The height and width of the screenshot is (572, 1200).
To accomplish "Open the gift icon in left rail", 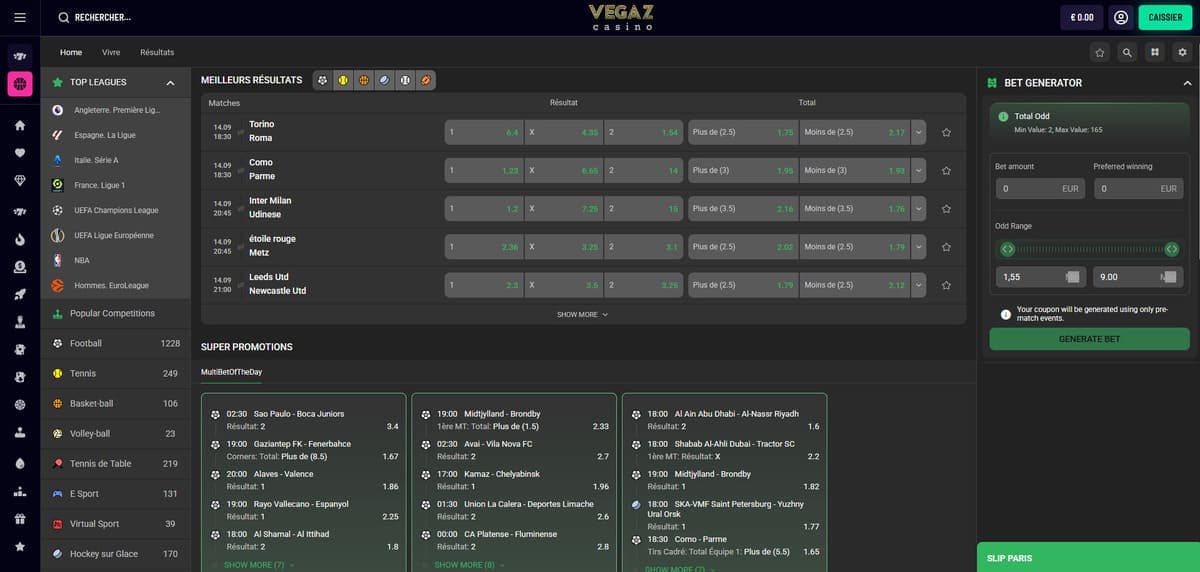I will tap(20, 519).
